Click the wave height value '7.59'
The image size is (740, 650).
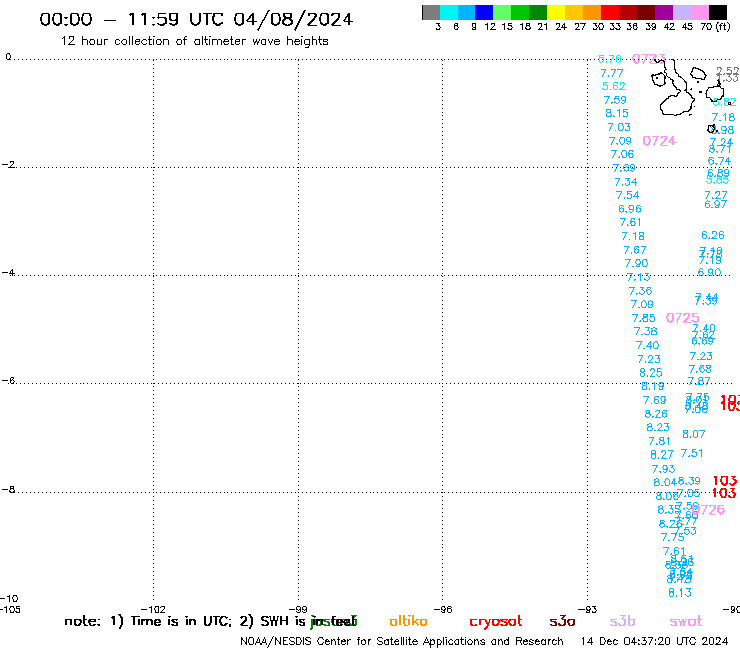615,100
